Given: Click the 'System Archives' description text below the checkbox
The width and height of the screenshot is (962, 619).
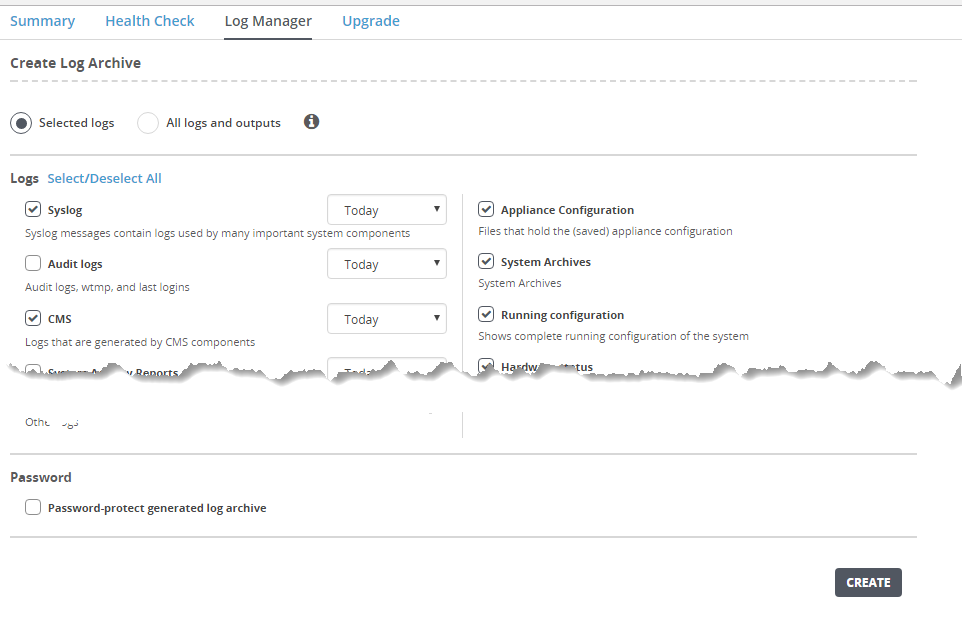Looking at the screenshot, I should point(520,283).
